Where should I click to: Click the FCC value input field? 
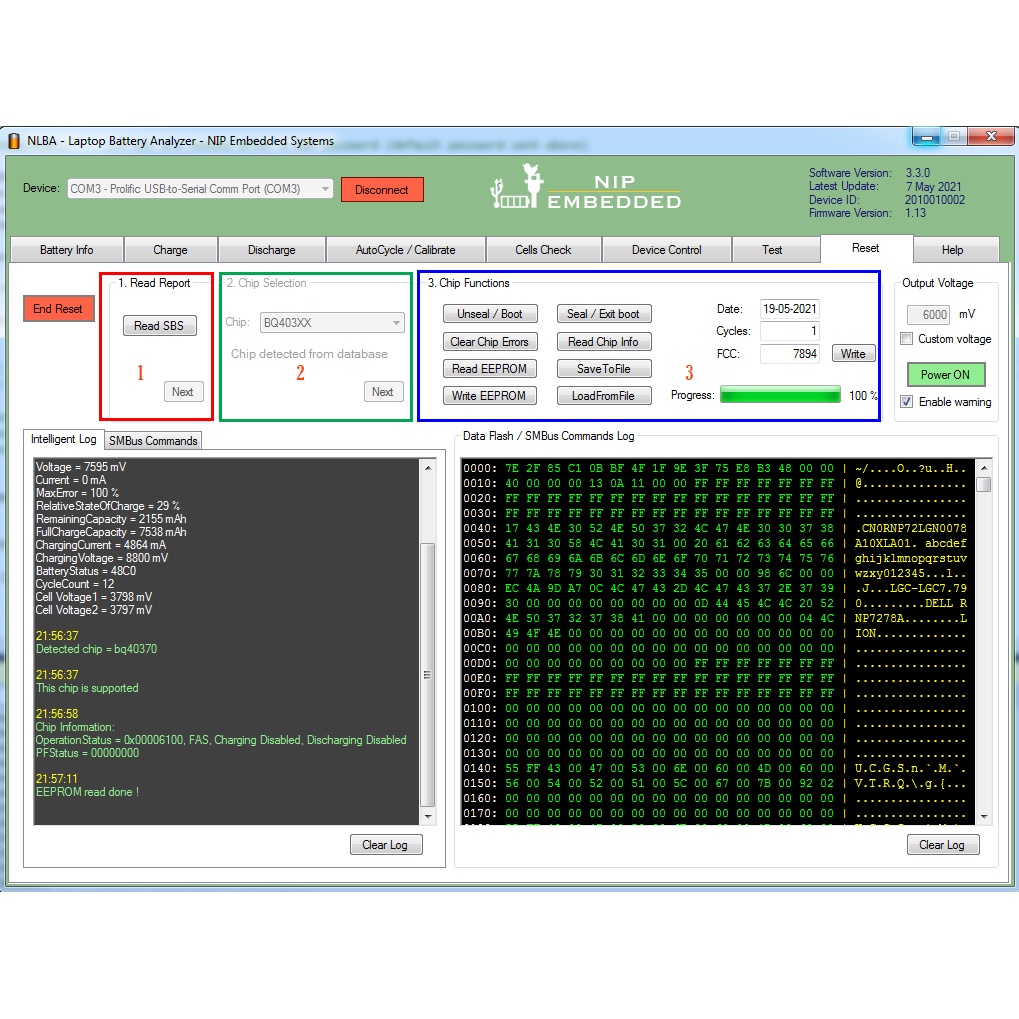(x=789, y=354)
